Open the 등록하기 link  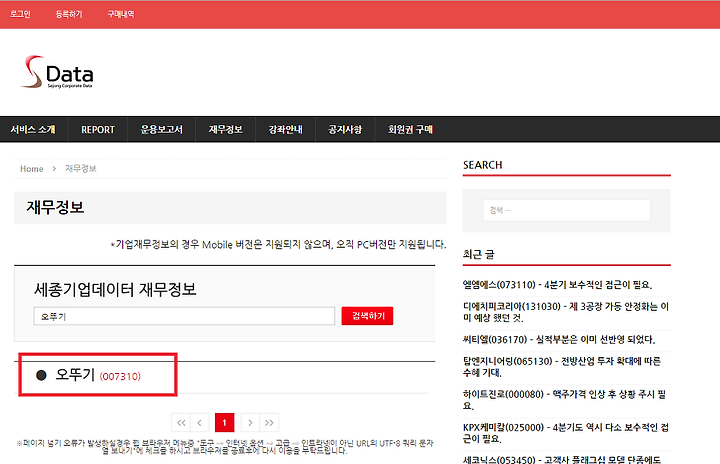(69, 14)
